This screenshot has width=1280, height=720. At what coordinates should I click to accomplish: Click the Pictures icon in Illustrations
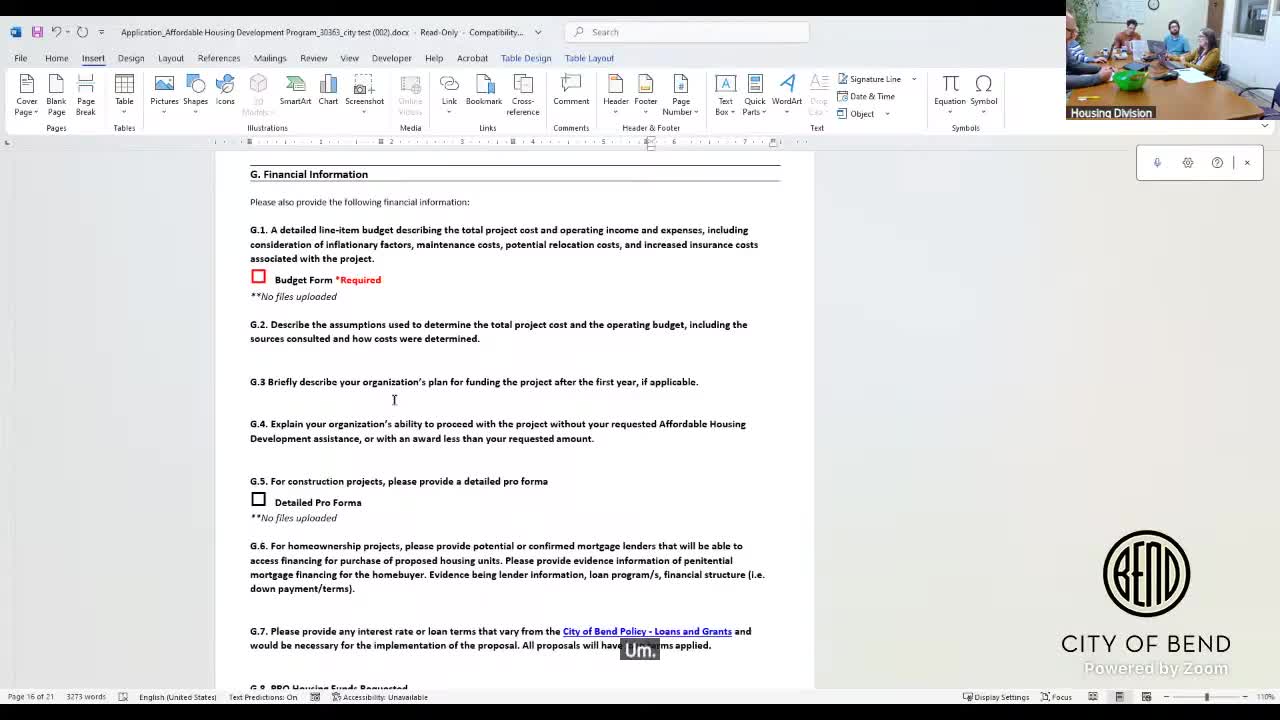pyautogui.click(x=164, y=83)
